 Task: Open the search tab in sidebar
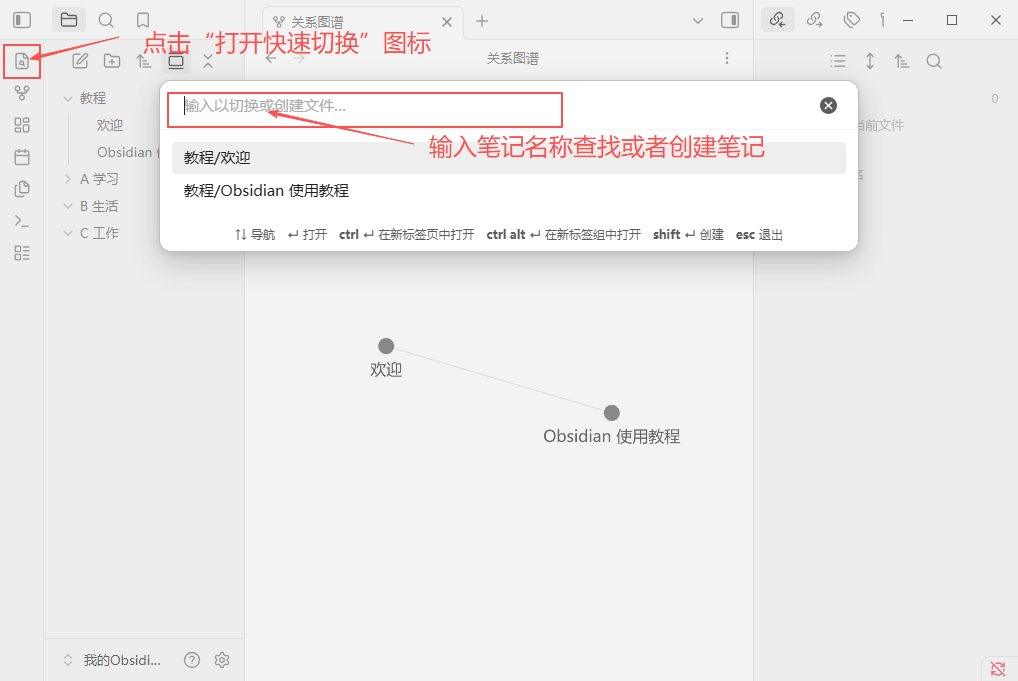[x=106, y=20]
